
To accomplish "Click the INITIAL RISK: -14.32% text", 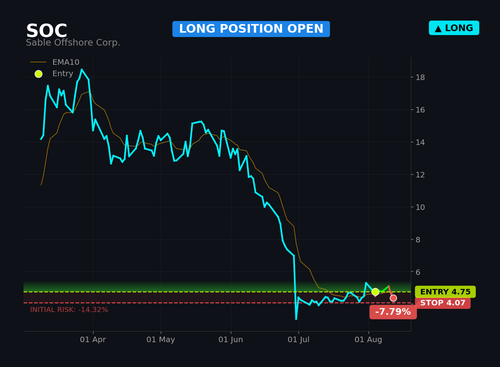I will click(x=69, y=310).
